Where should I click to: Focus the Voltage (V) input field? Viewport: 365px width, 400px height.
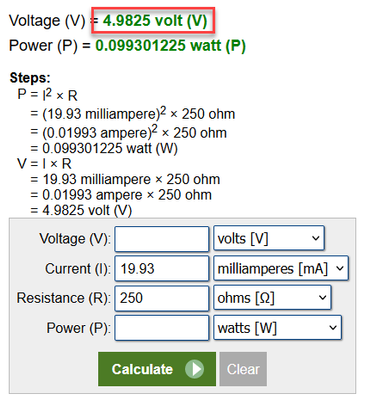pyautogui.click(x=162, y=239)
